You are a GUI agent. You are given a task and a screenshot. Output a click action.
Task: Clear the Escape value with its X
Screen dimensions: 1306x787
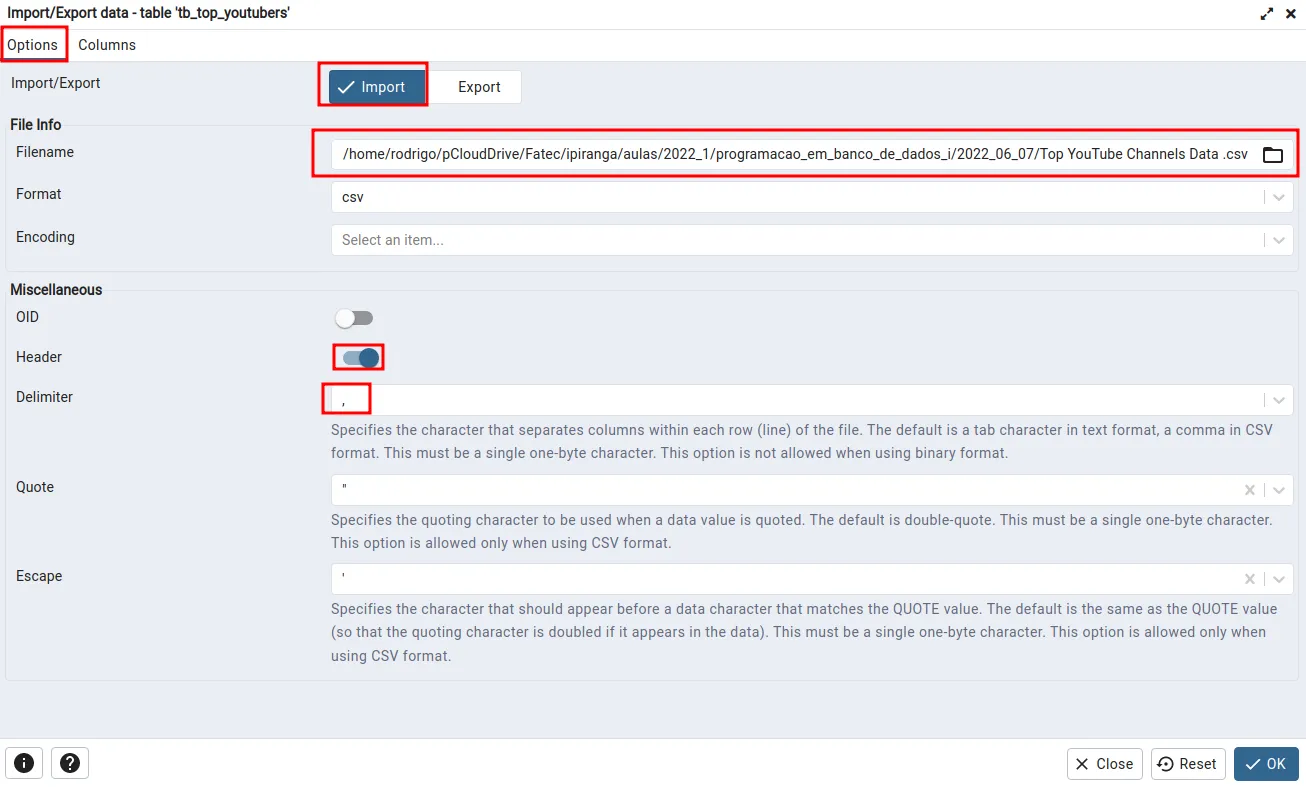click(1250, 579)
